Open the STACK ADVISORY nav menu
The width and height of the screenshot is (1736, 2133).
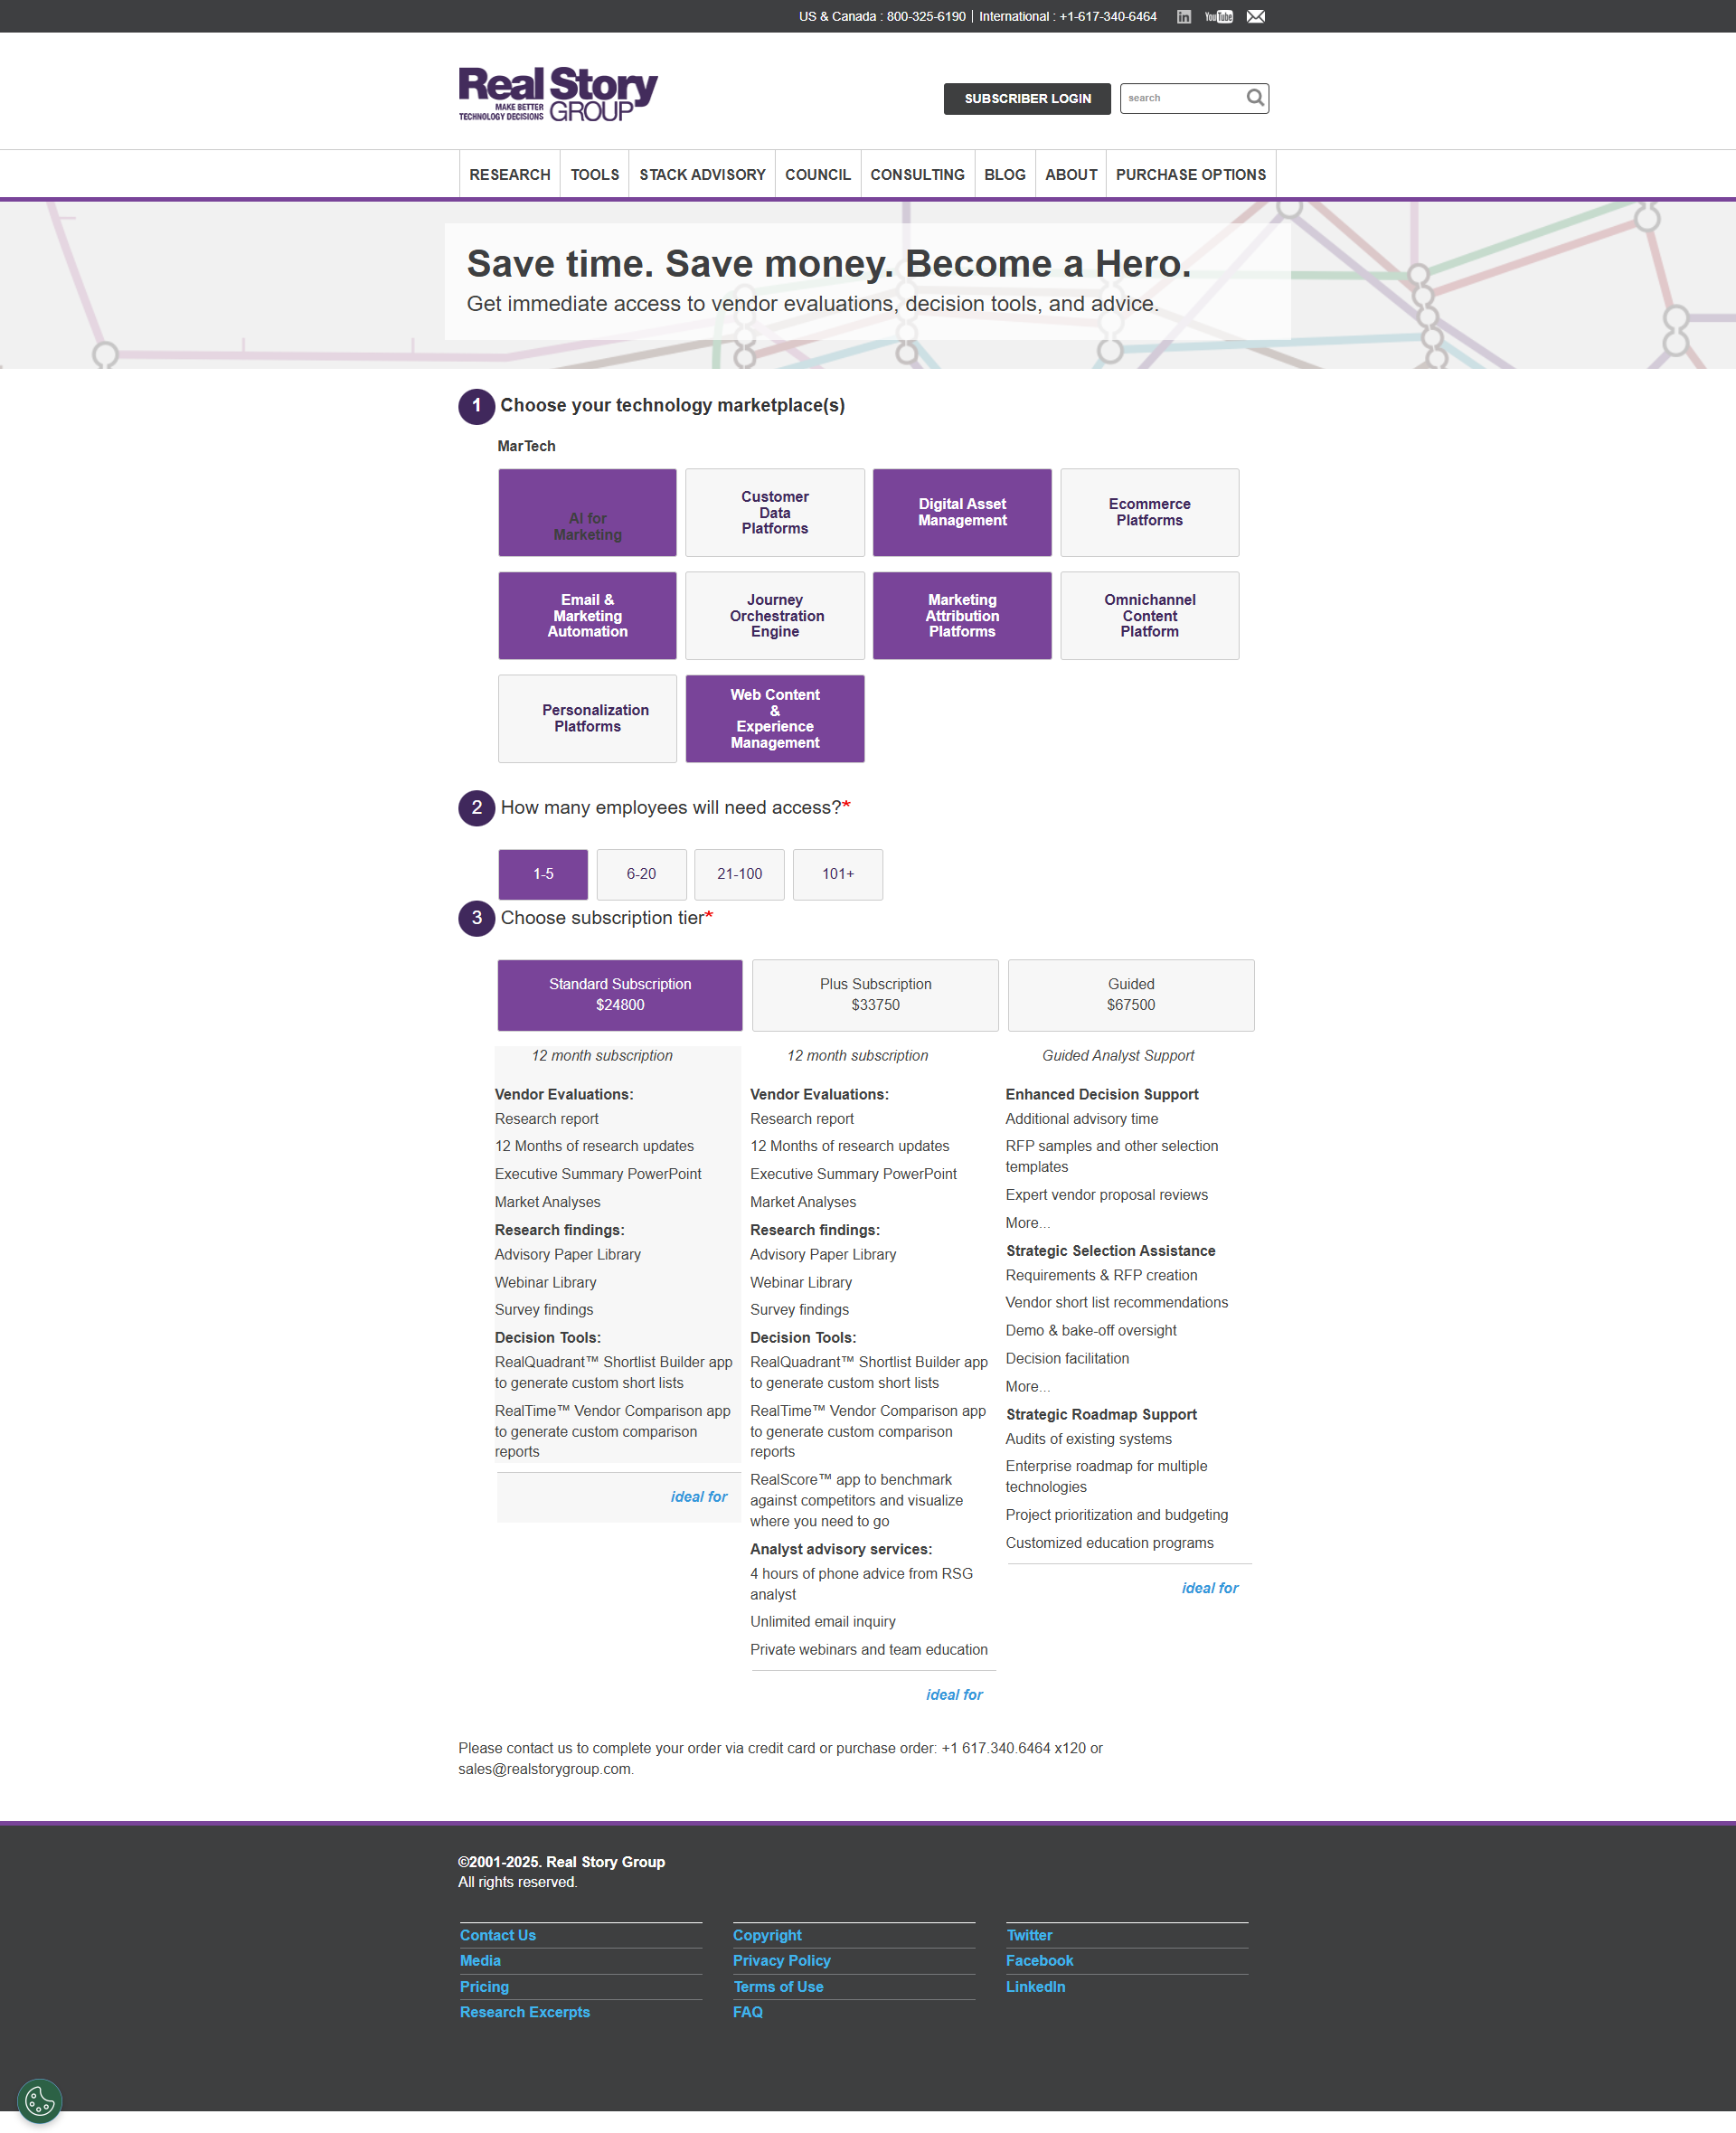(x=702, y=174)
